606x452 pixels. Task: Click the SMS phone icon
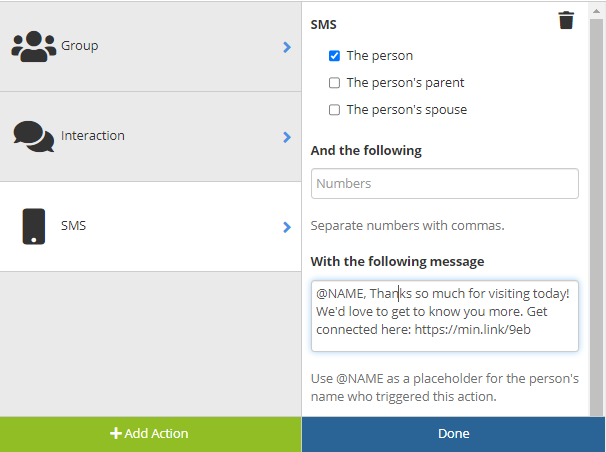coord(34,226)
